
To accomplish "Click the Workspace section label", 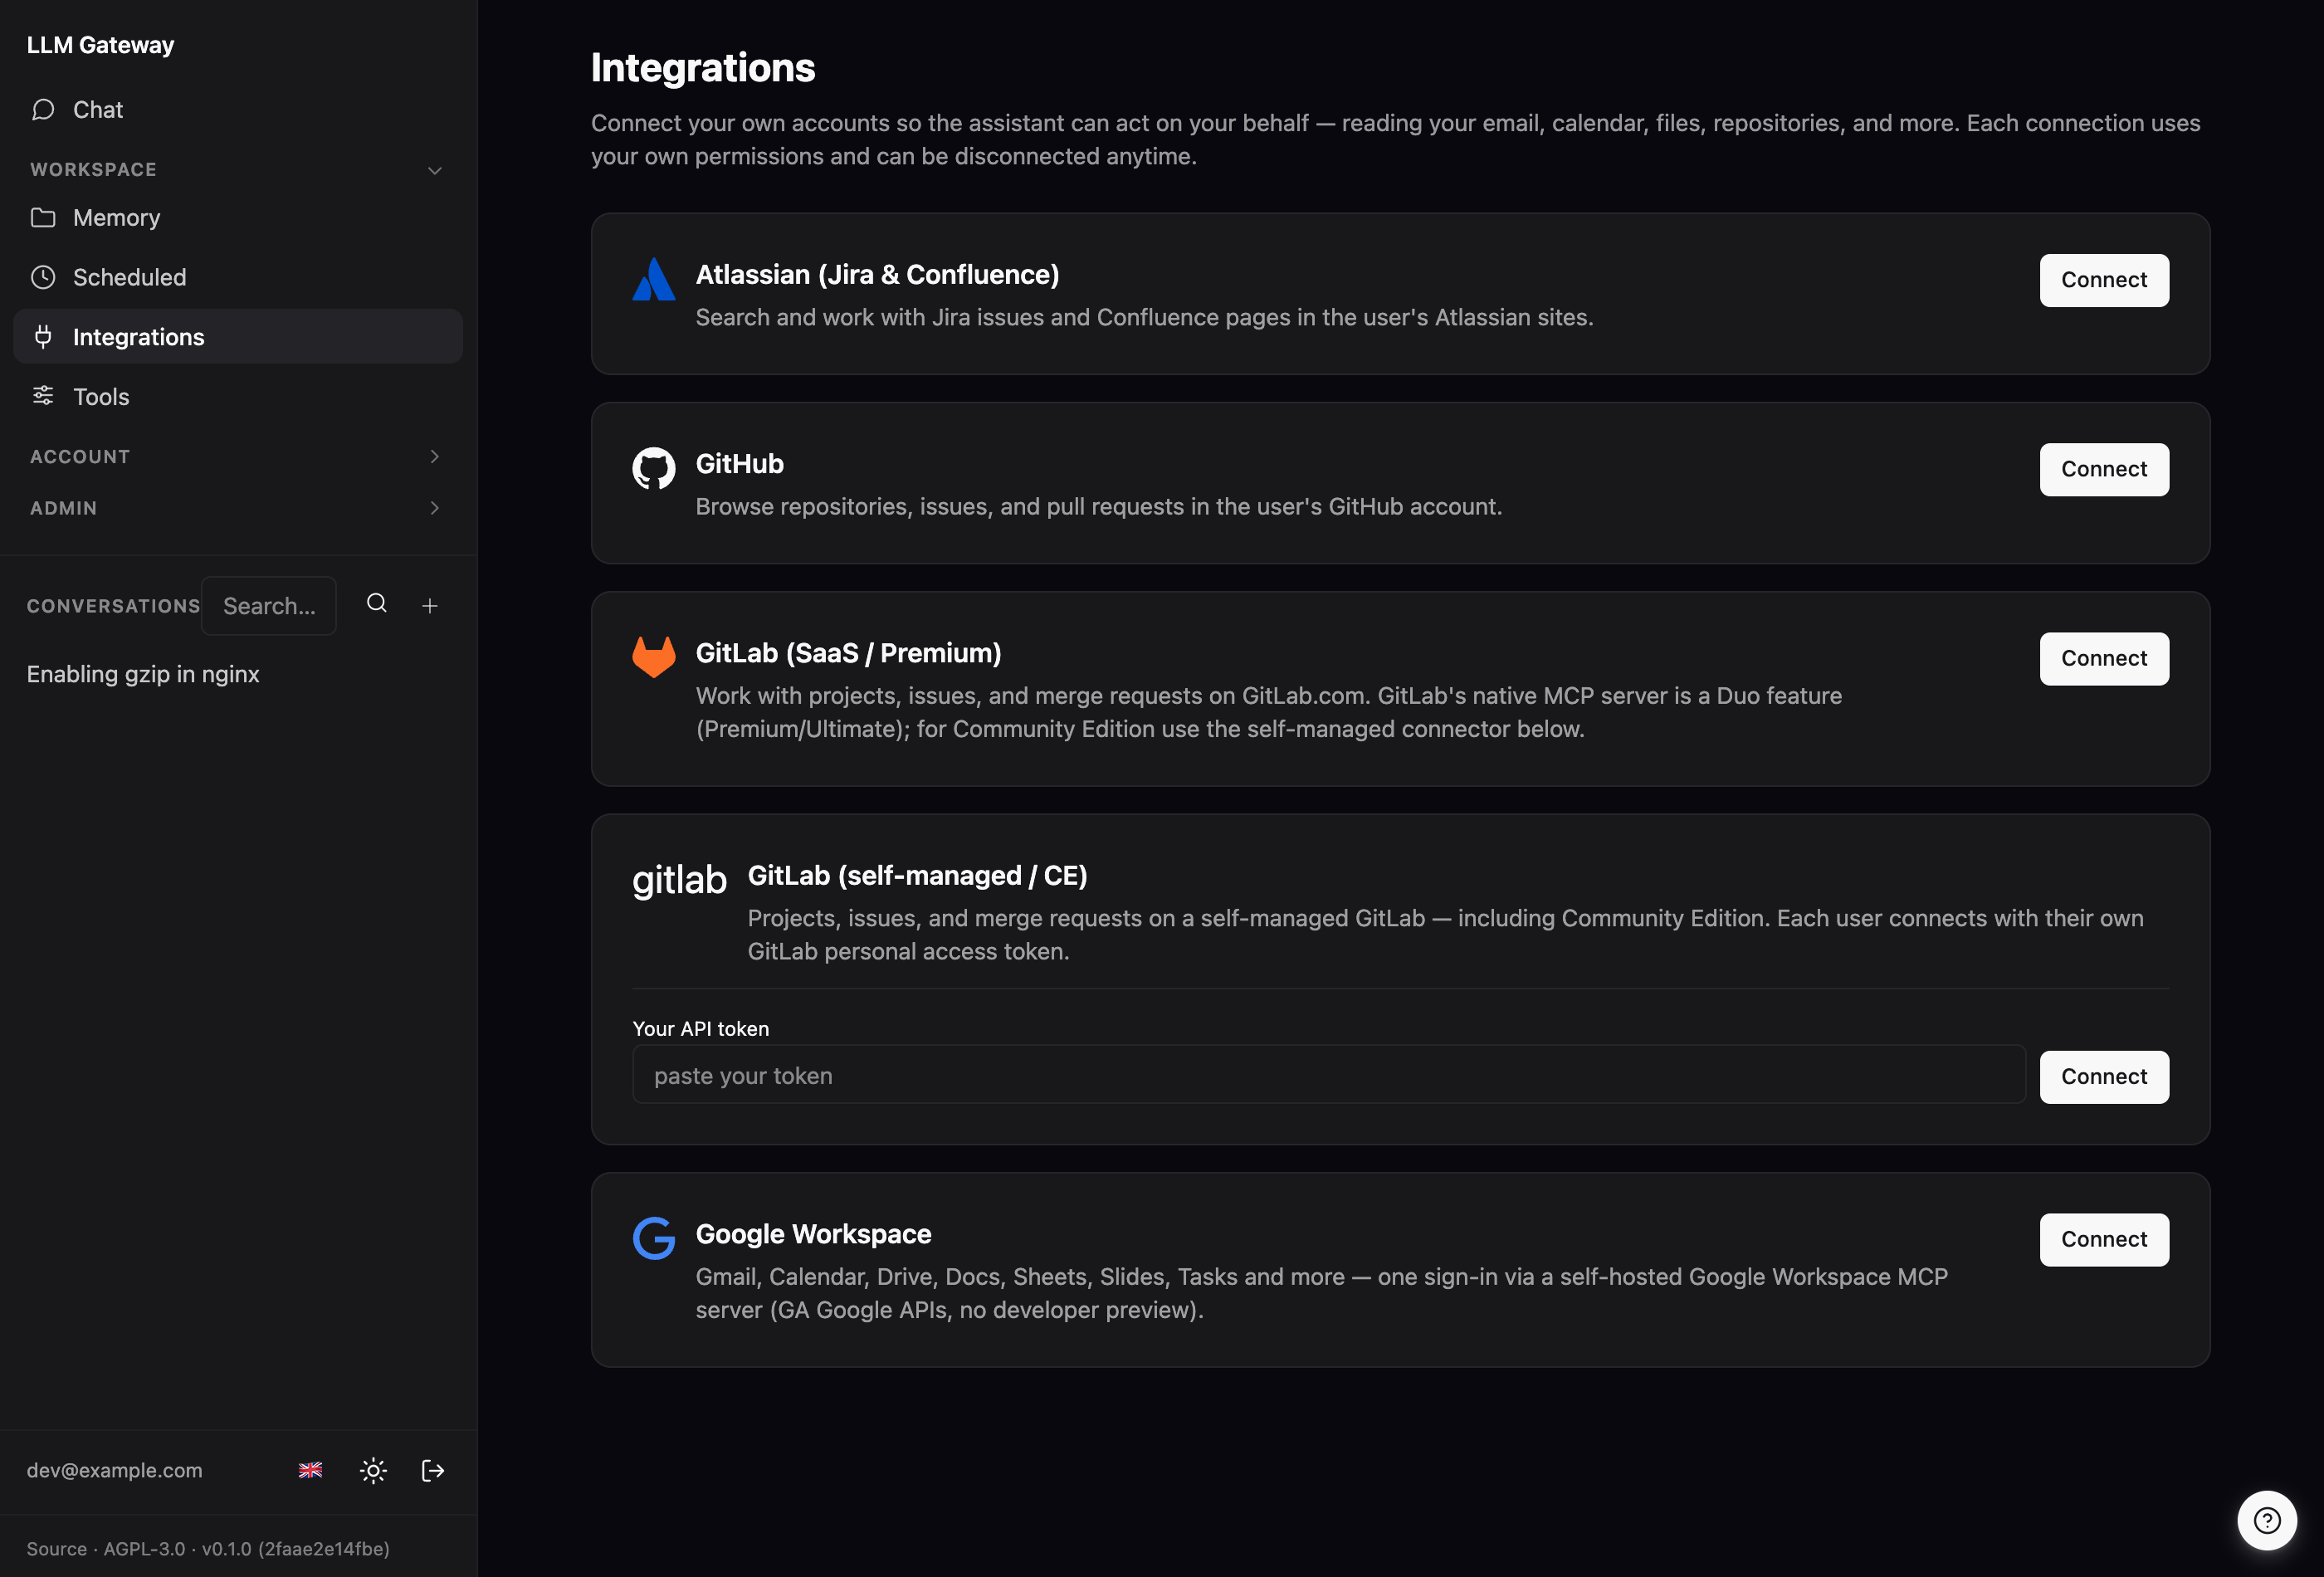I will point(93,170).
